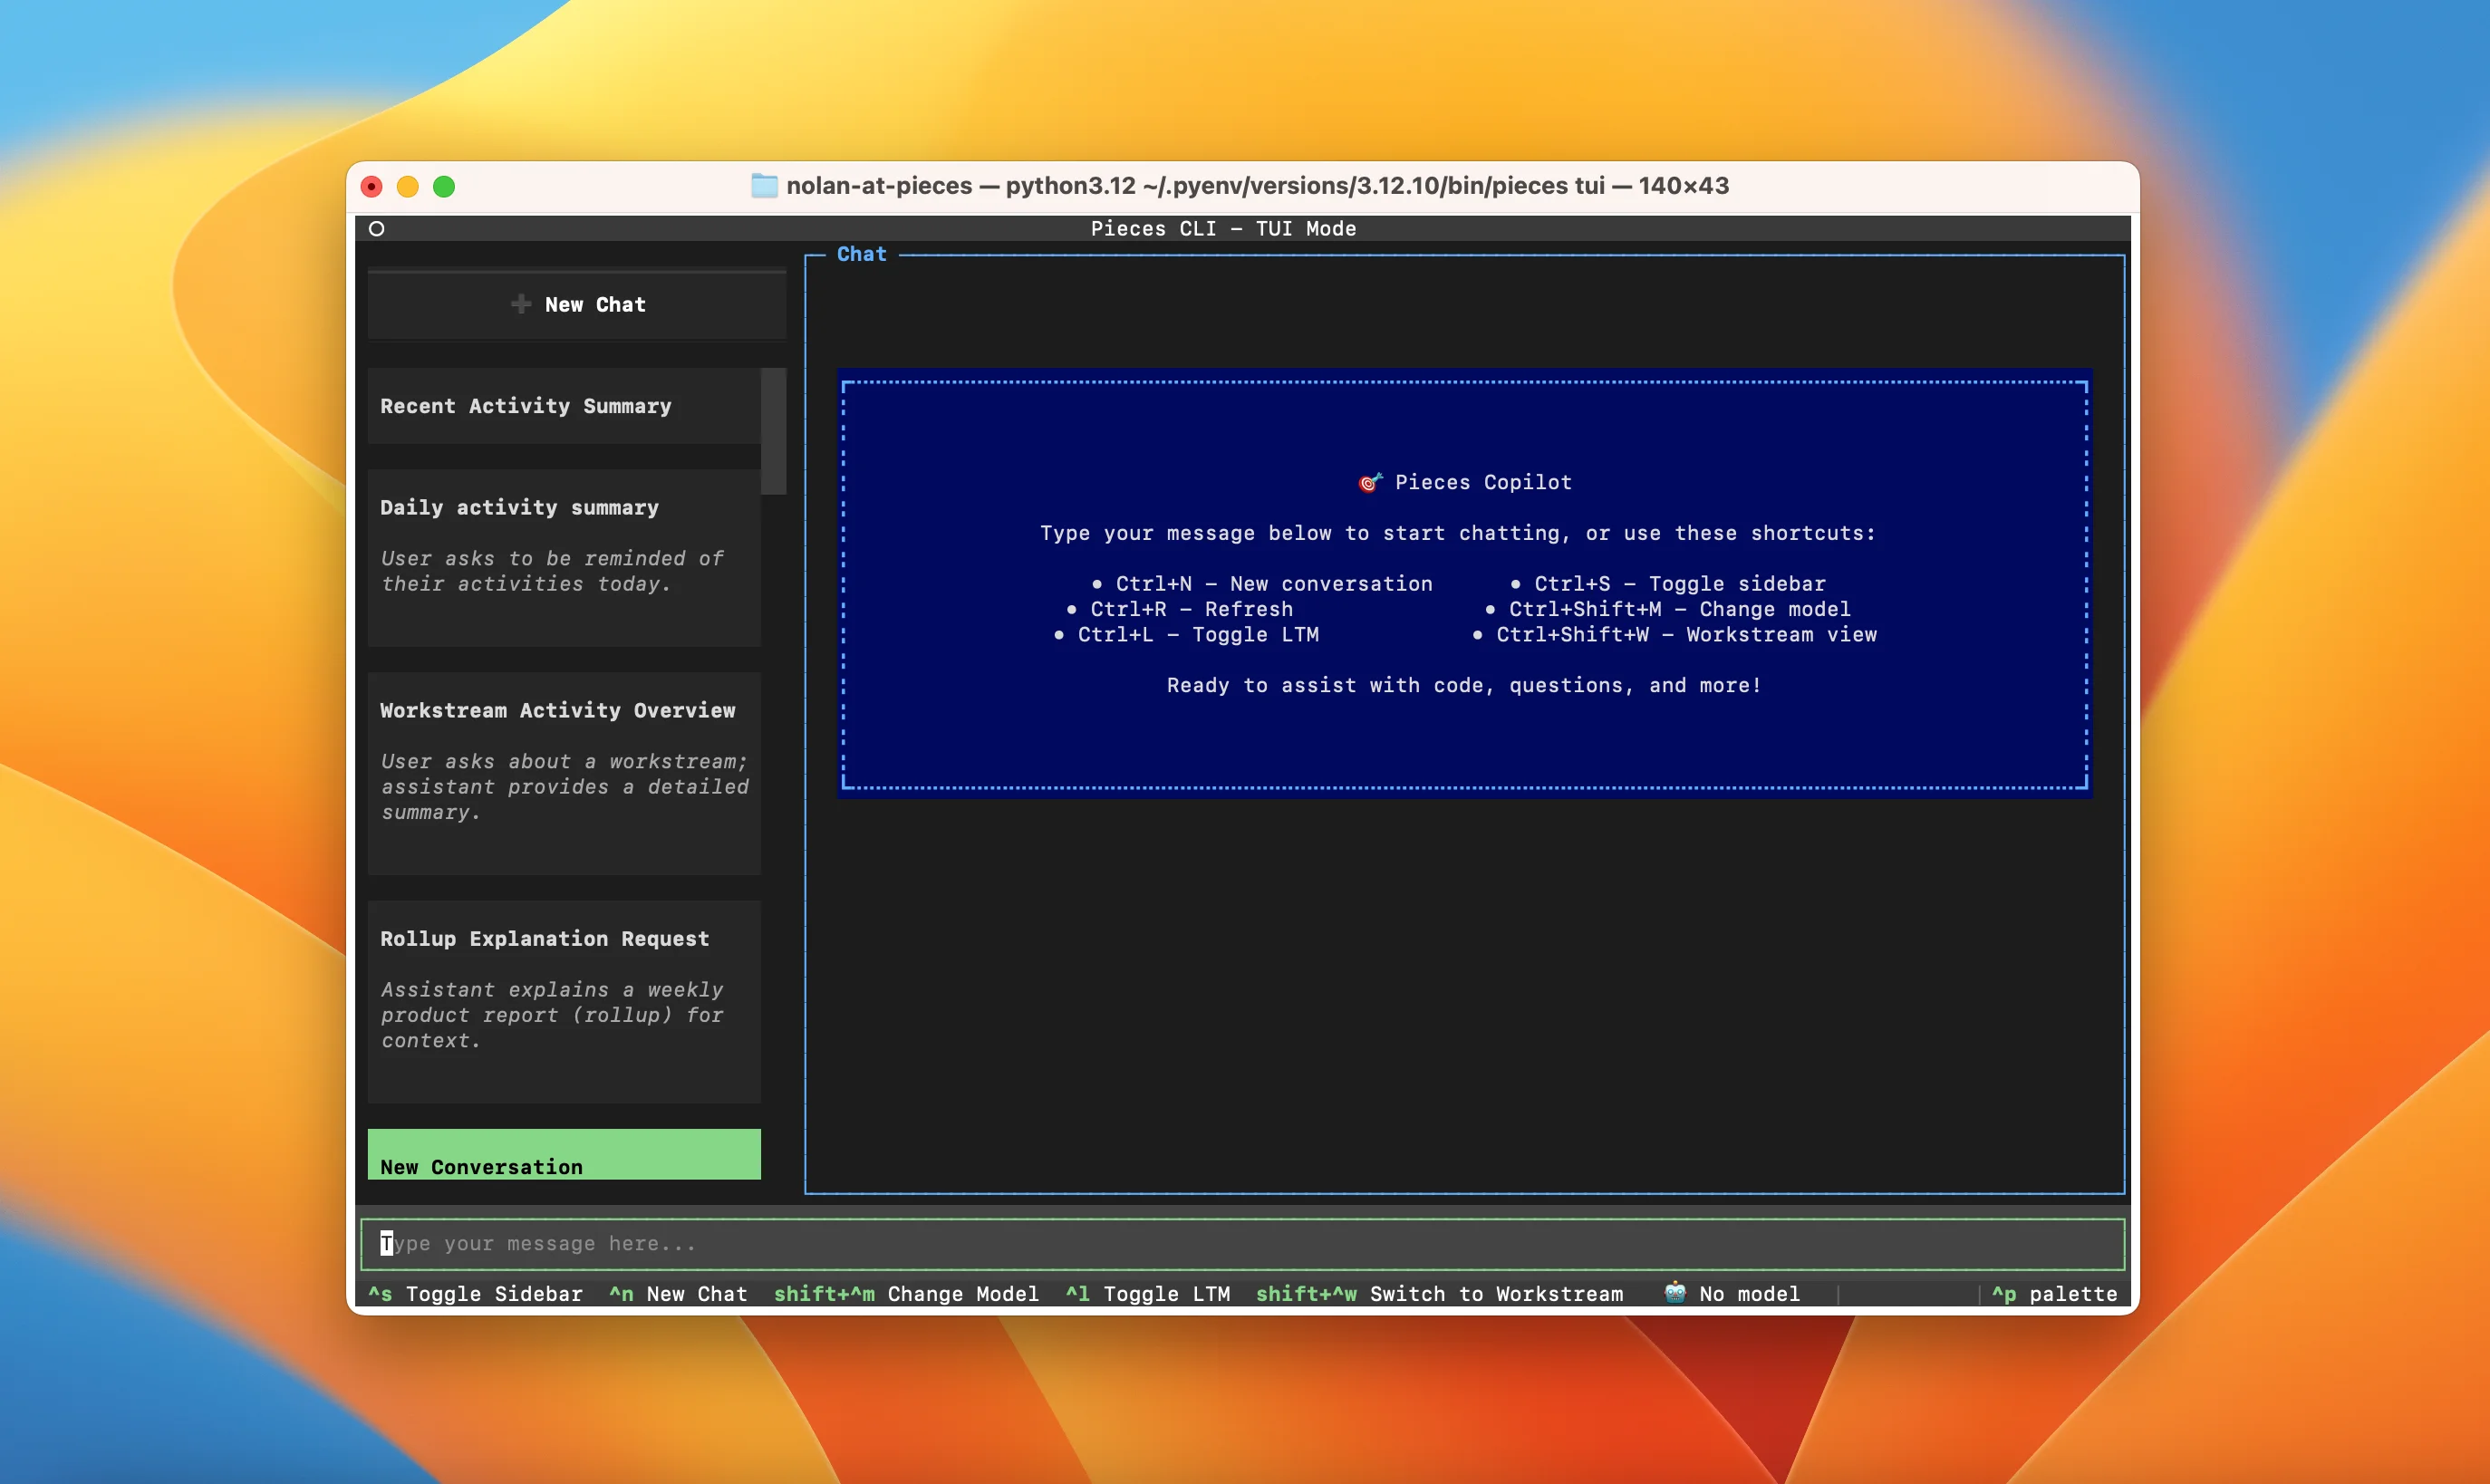Click the plus icon on New Chat
2490x1484 pixels.
520,304
